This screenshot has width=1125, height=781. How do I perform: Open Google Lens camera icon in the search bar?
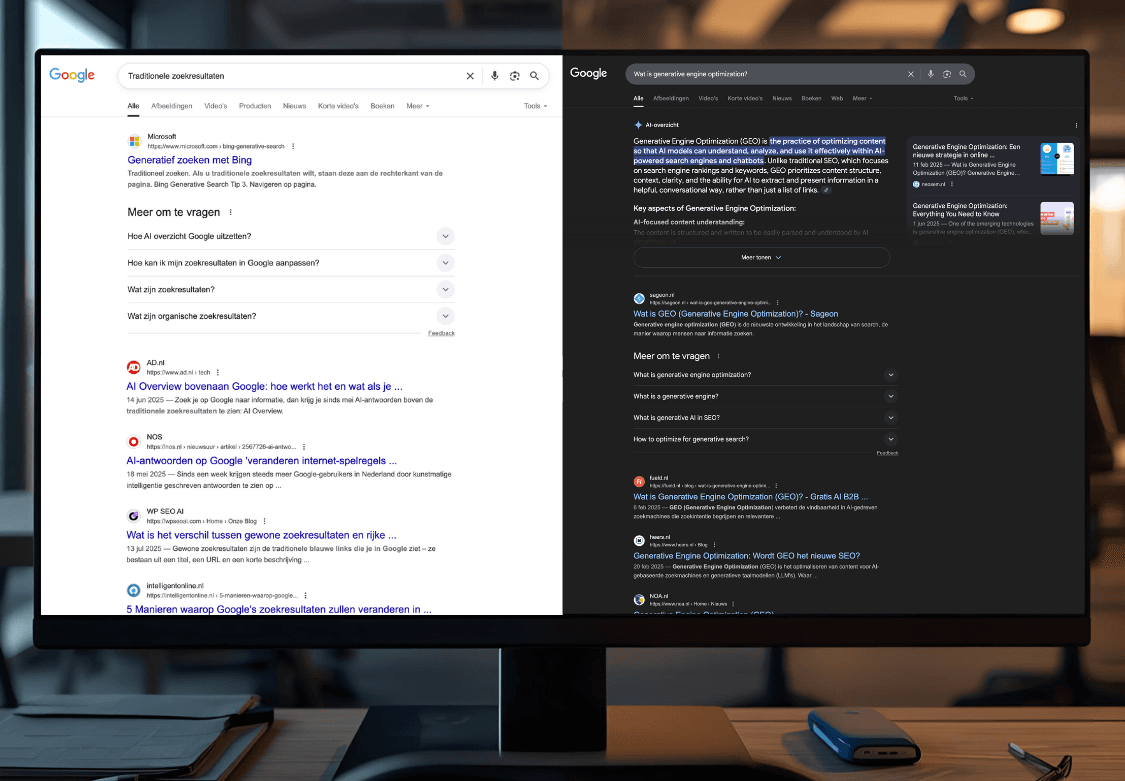514,75
